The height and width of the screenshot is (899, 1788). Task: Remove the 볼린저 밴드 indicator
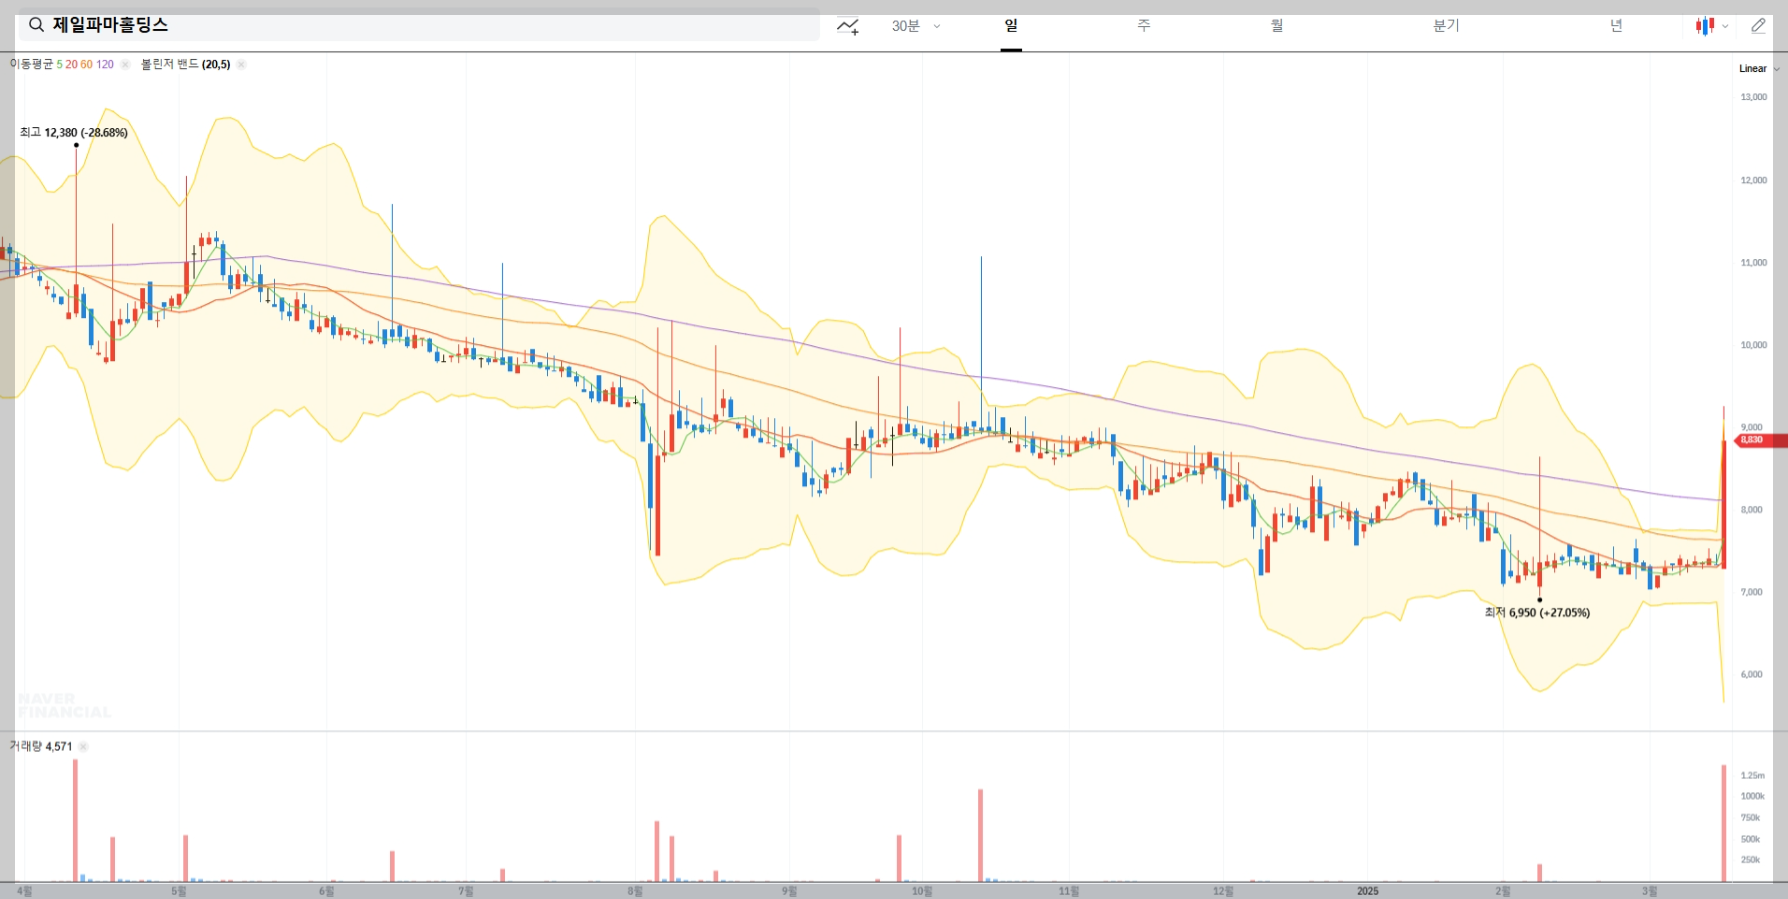coord(241,64)
